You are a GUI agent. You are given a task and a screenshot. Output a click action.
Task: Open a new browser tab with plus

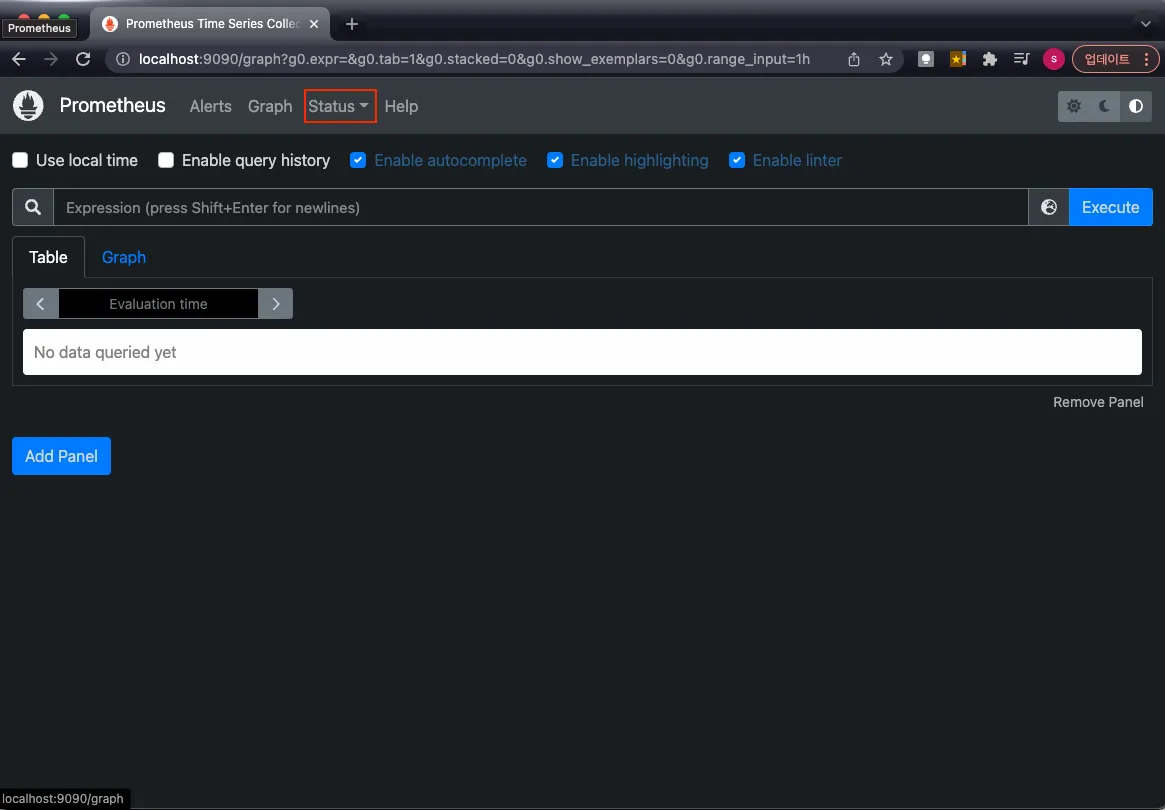pos(352,25)
